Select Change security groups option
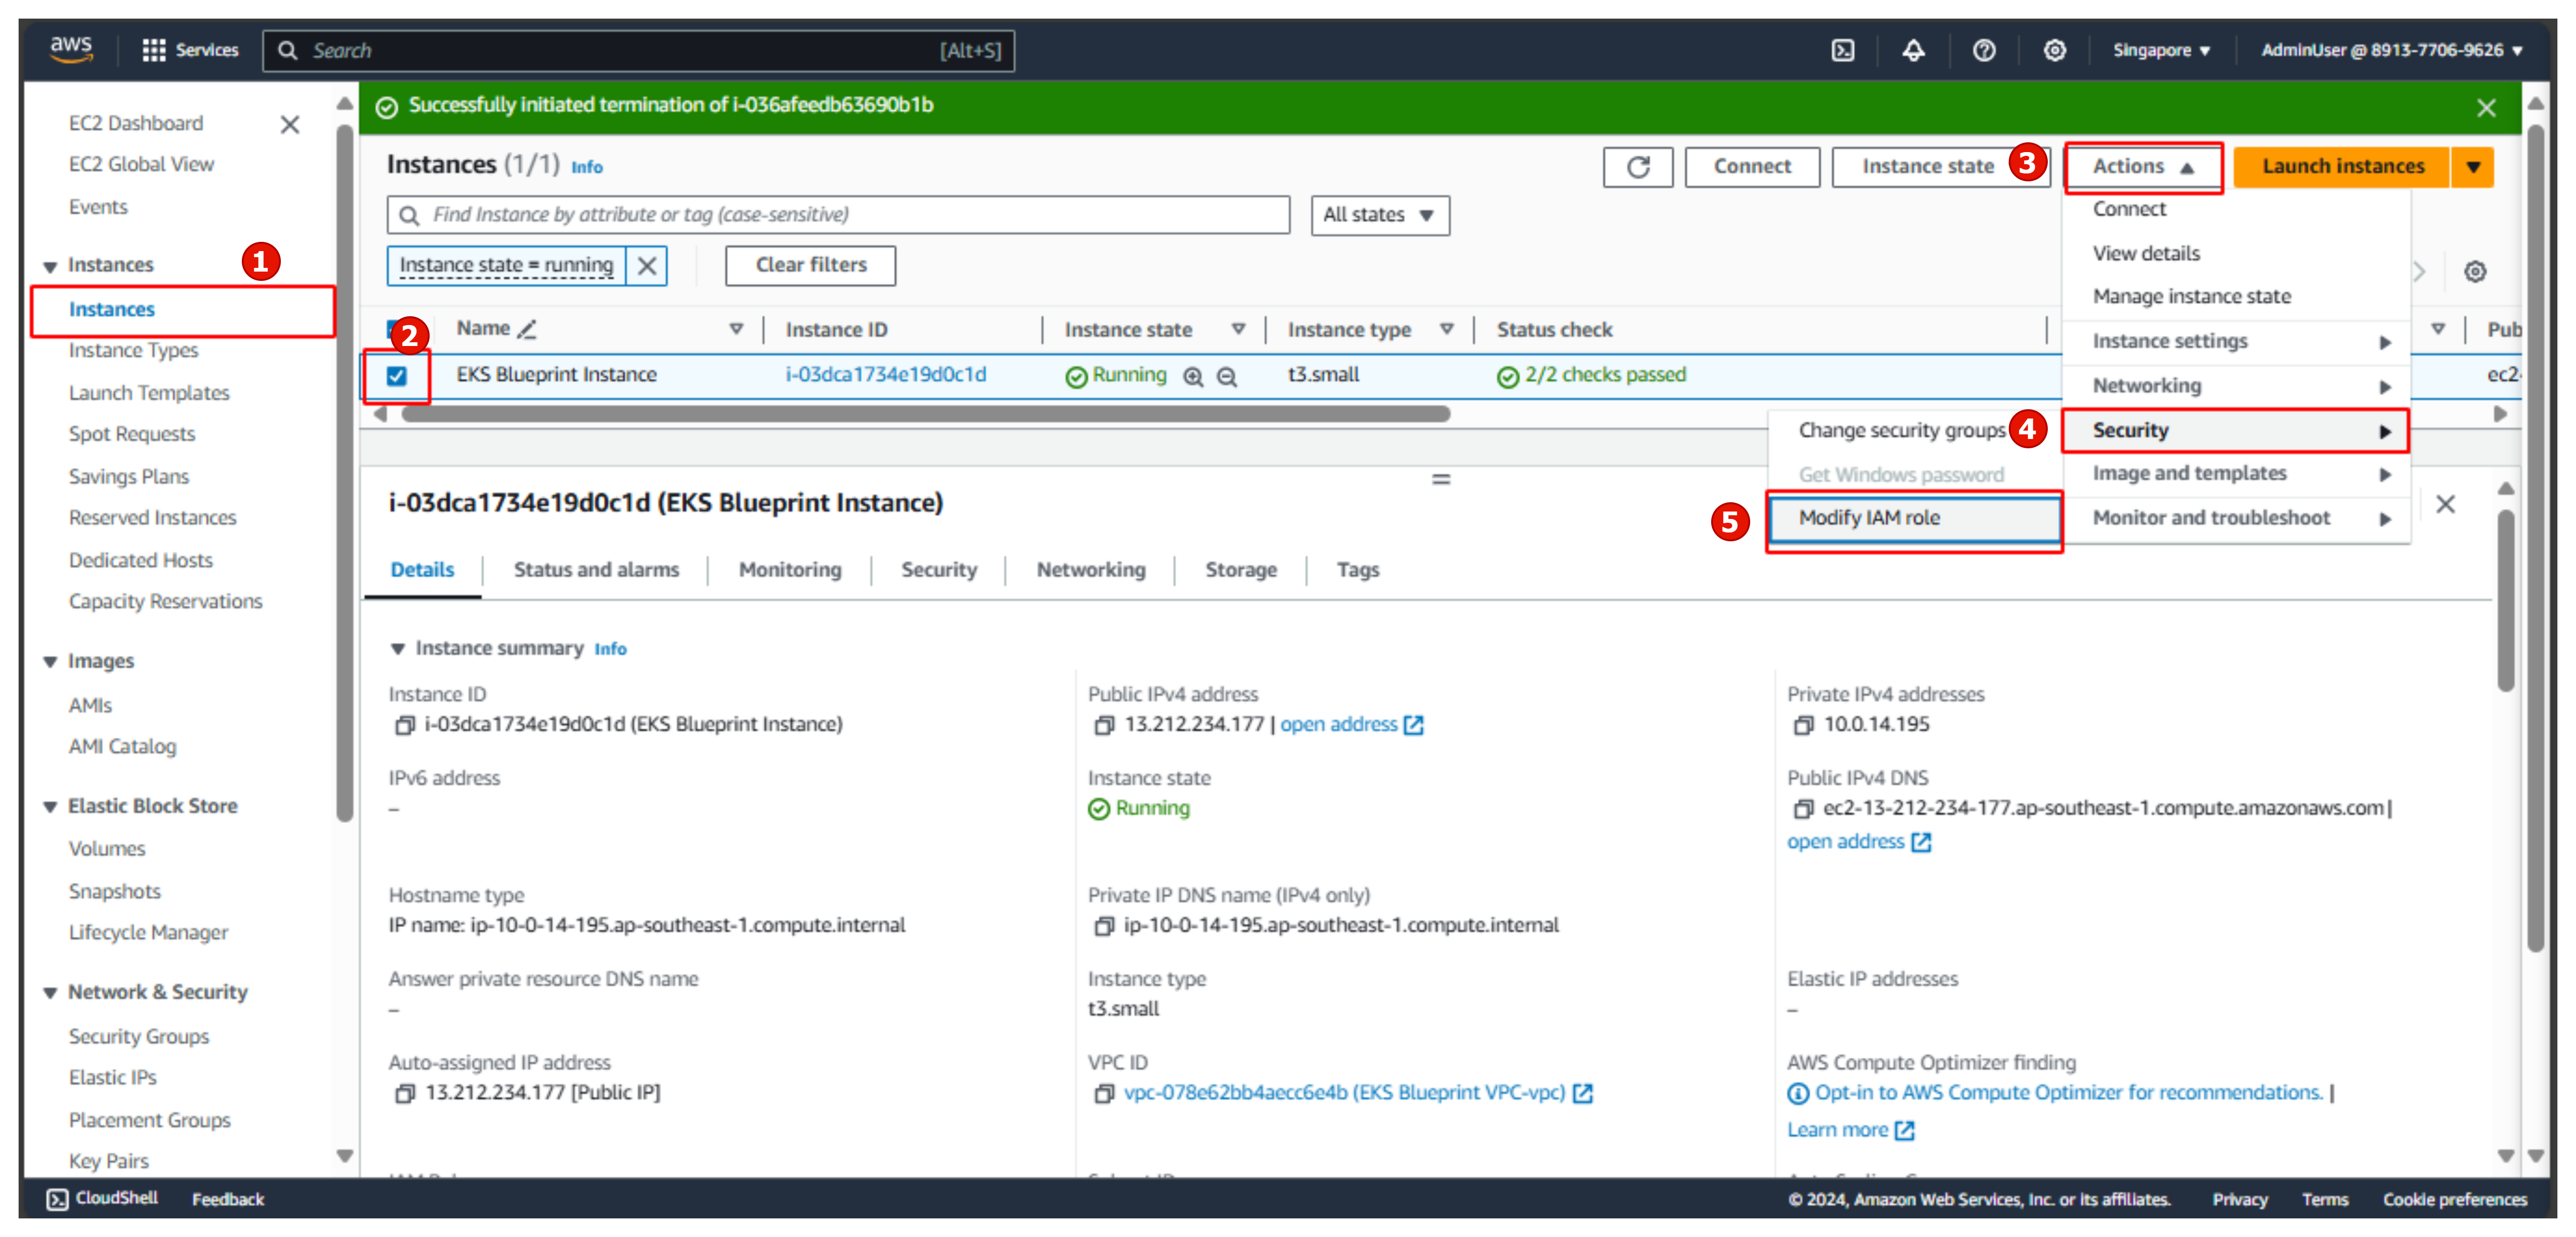2576x1237 pixels. pyautogui.click(x=1901, y=430)
